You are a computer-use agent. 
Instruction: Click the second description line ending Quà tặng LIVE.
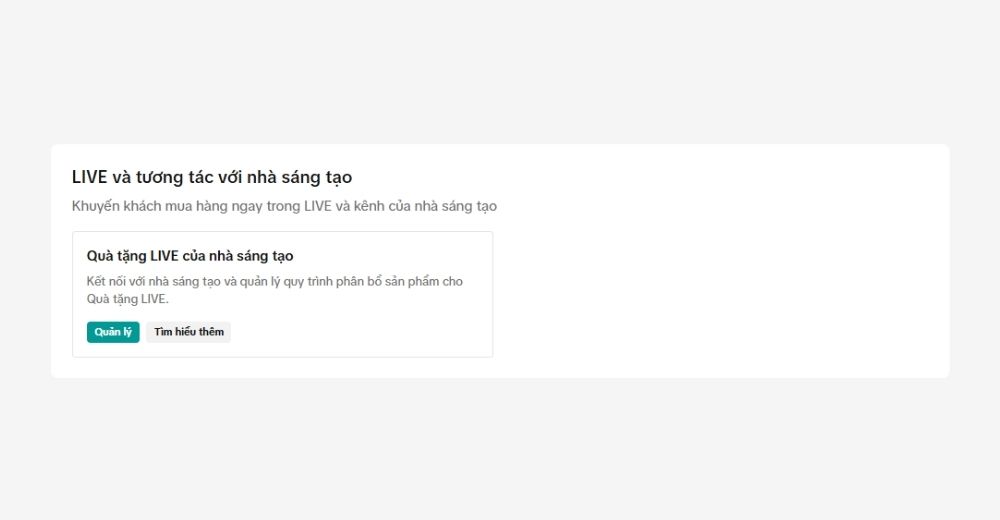128,298
